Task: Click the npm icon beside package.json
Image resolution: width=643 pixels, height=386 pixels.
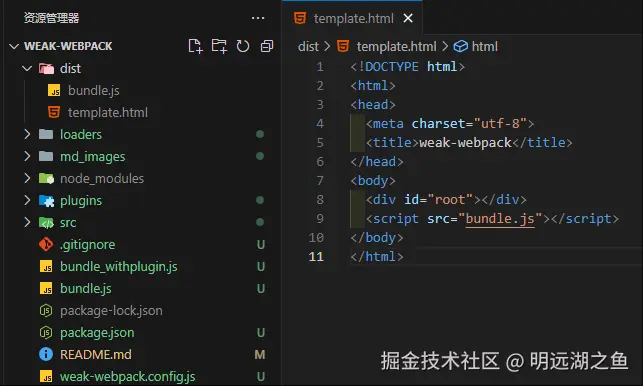Action: [46, 332]
